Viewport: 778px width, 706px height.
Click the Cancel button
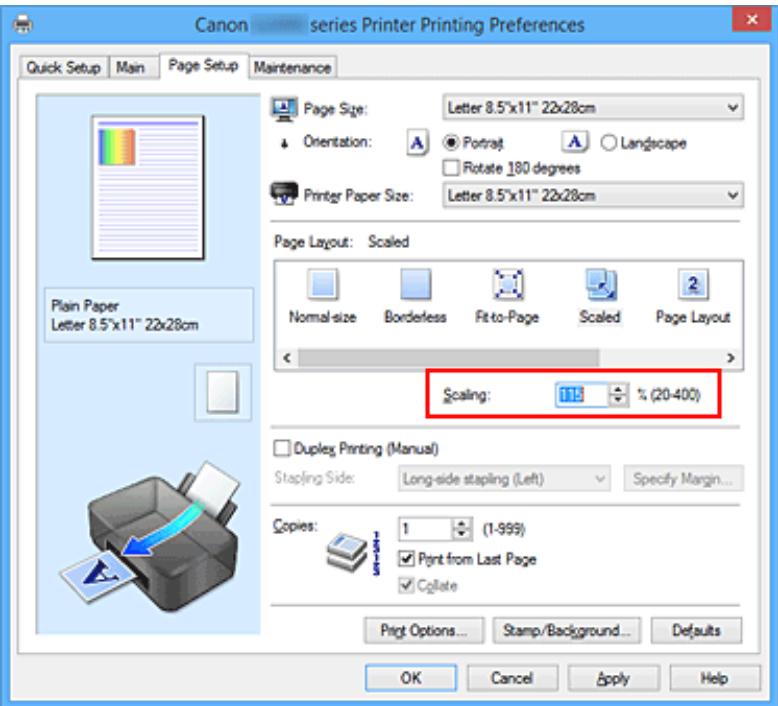click(x=512, y=678)
